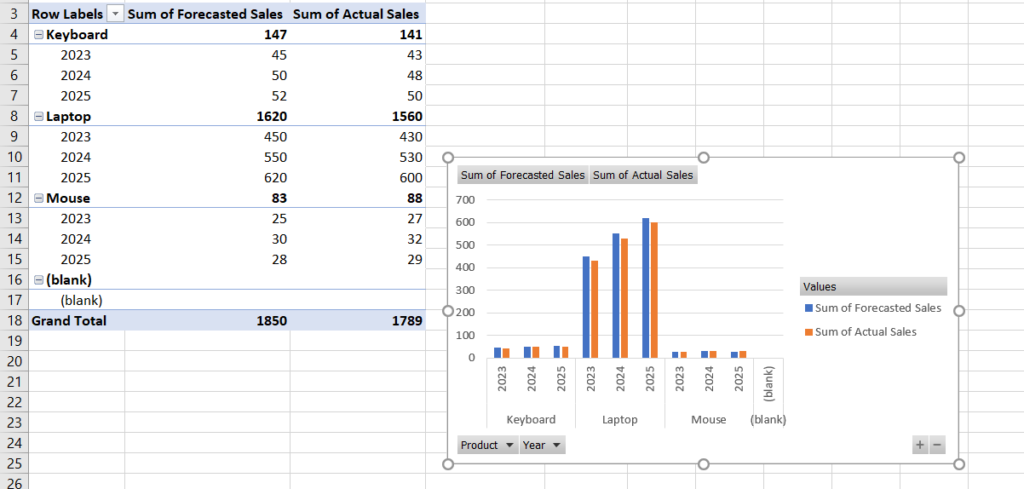
Task: Select Keyboard 2025 forecasted value 52
Action: [208, 96]
